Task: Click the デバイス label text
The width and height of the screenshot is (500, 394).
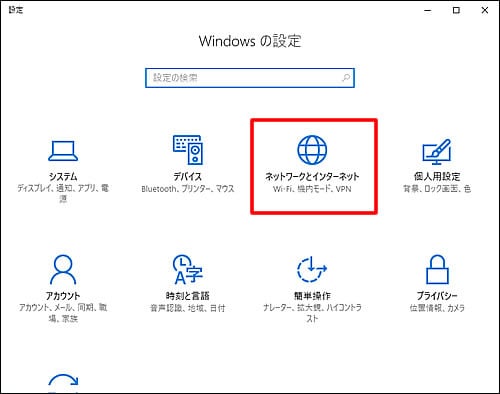Action: coord(187,176)
